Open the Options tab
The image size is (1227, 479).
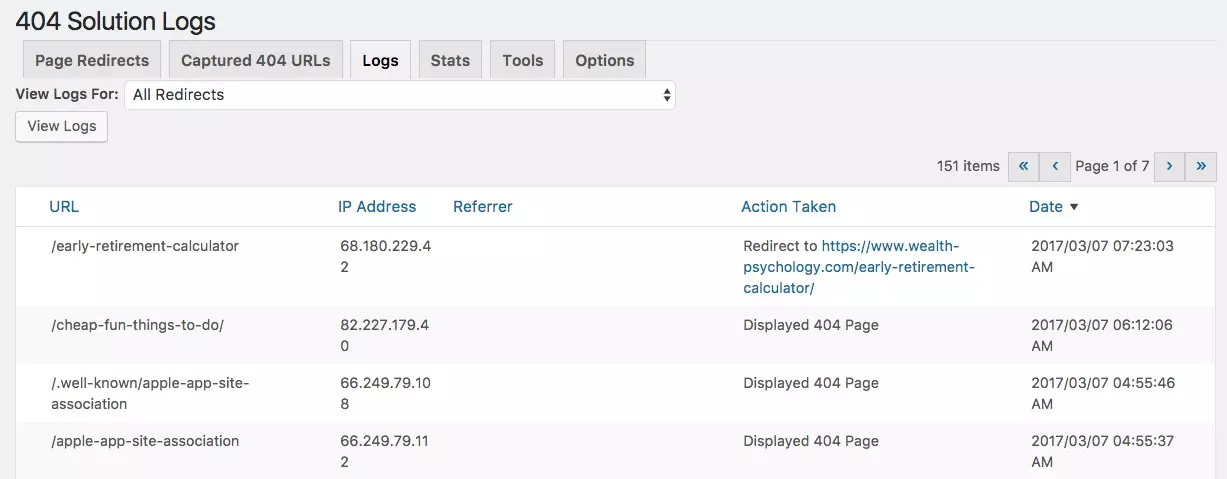point(604,60)
